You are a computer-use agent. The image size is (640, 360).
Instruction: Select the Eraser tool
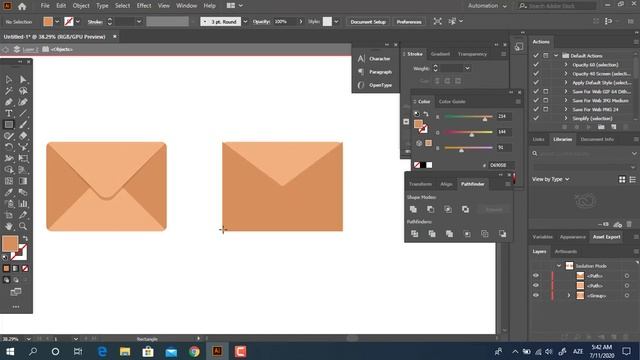click(23, 136)
